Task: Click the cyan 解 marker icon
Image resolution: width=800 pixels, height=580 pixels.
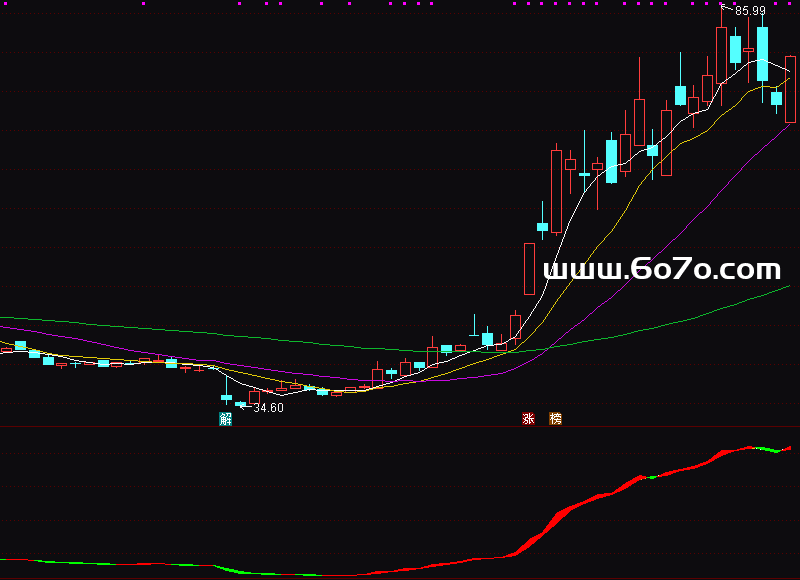Action: point(225,419)
